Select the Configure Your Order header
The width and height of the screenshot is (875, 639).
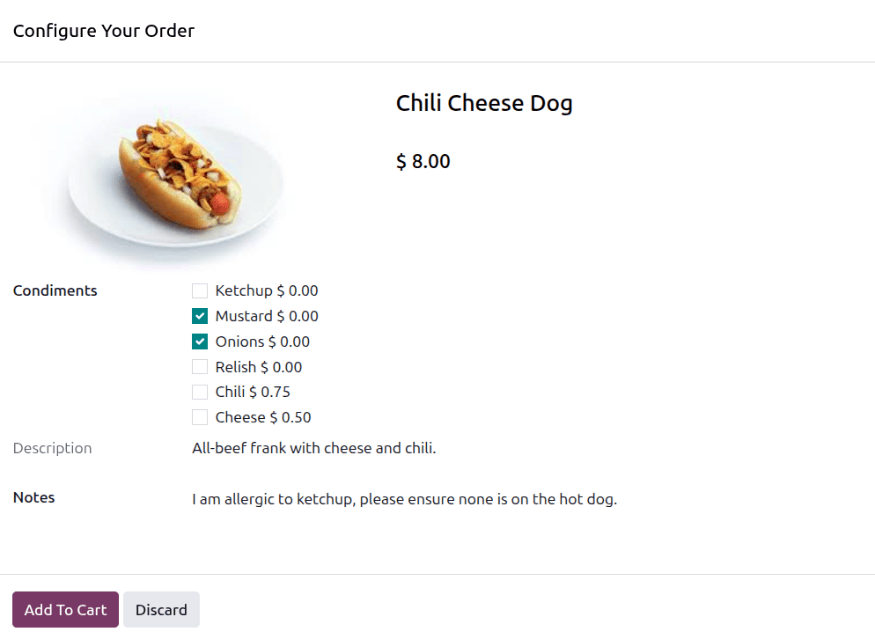(103, 30)
